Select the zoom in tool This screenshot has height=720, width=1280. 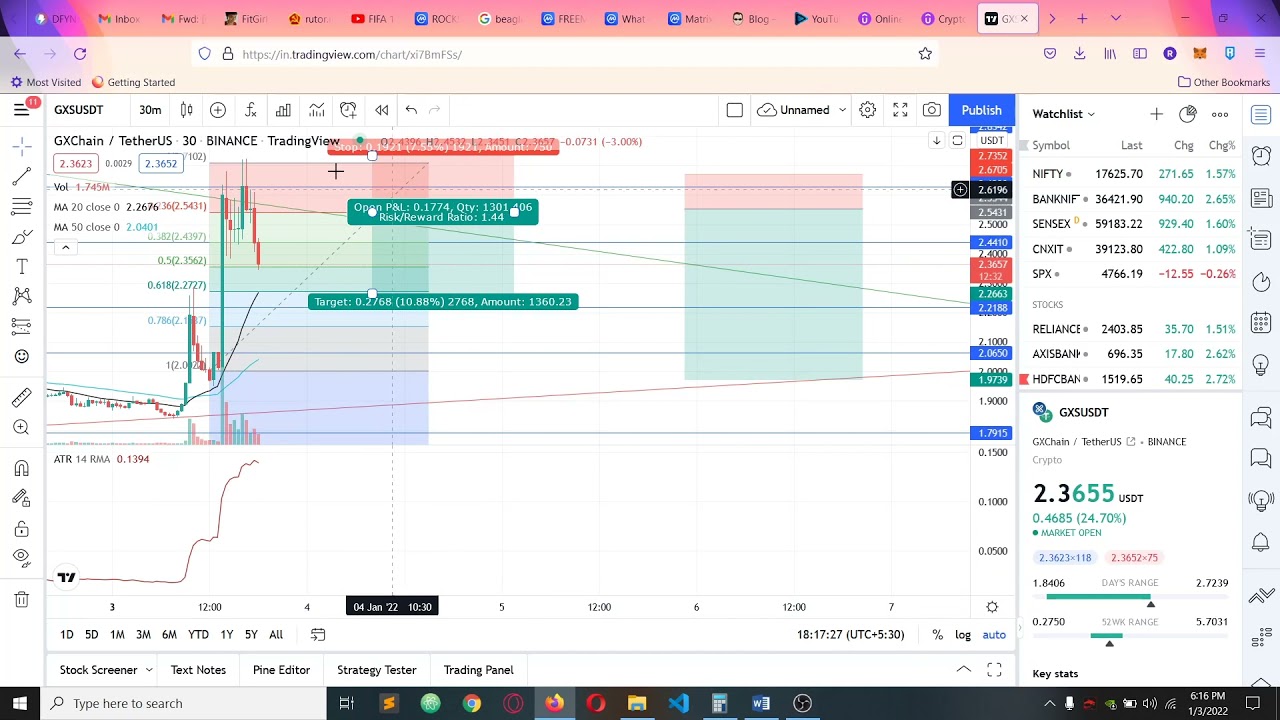(x=21, y=428)
